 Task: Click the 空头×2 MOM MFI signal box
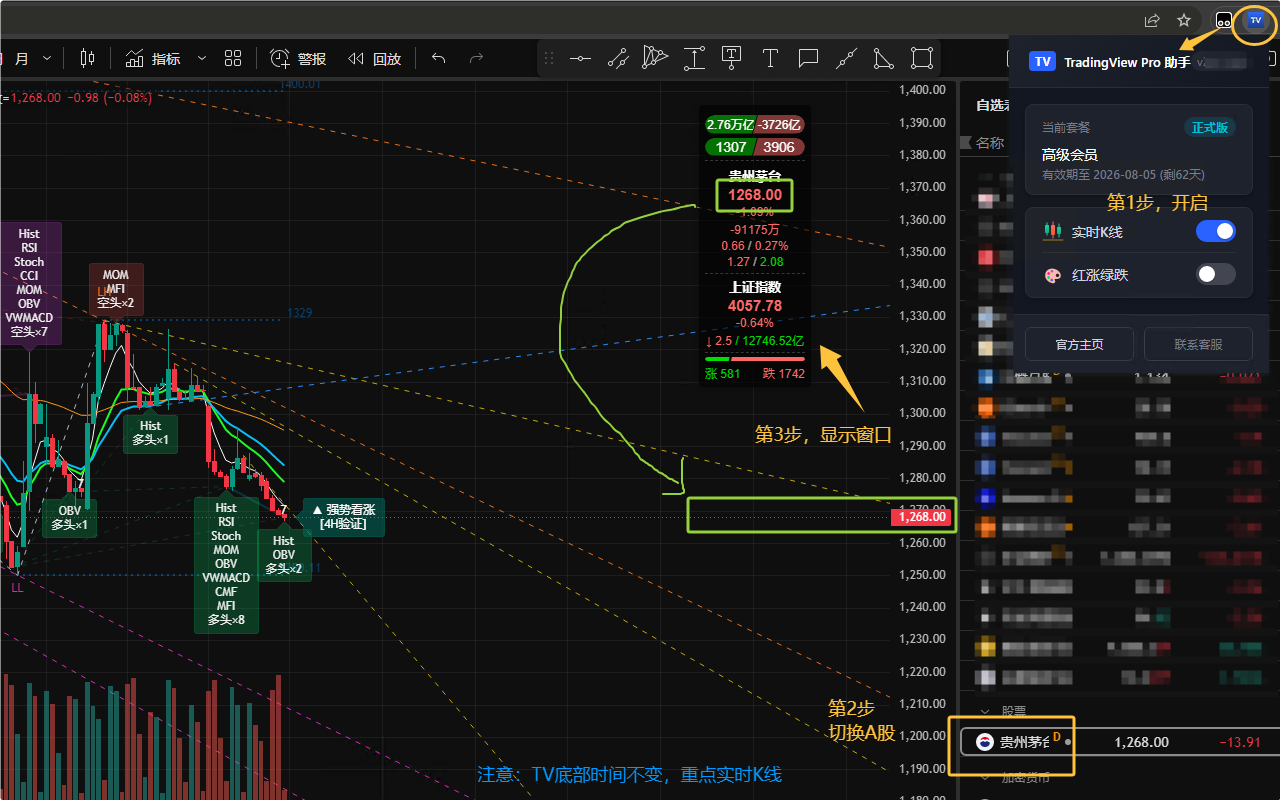(x=116, y=289)
